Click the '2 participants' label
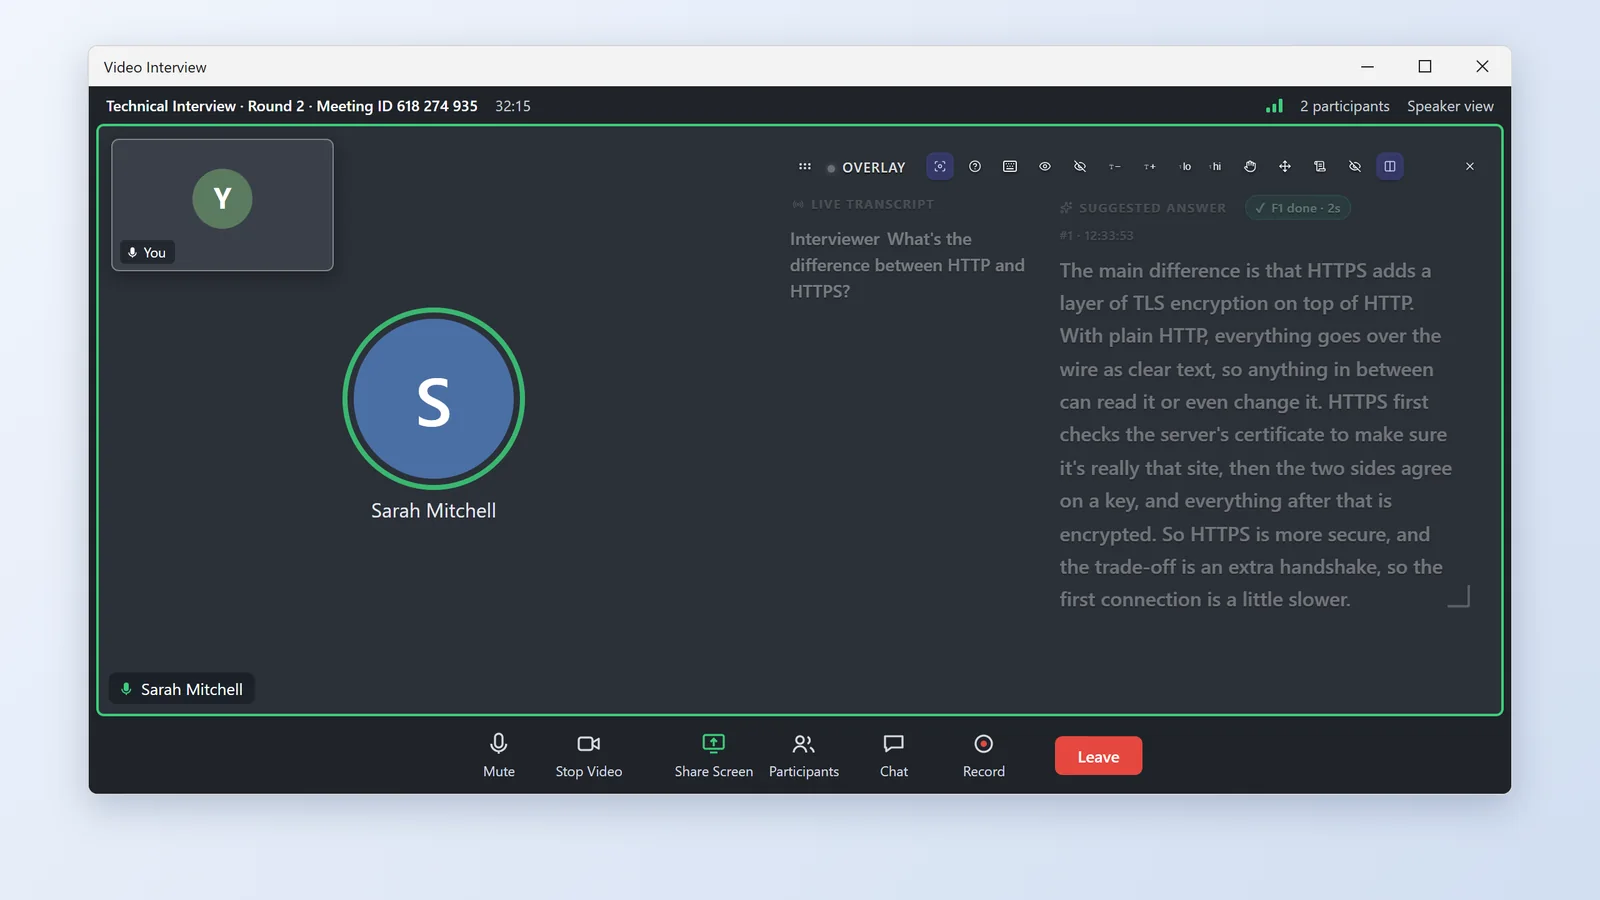The width and height of the screenshot is (1600, 900). click(x=1345, y=106)
